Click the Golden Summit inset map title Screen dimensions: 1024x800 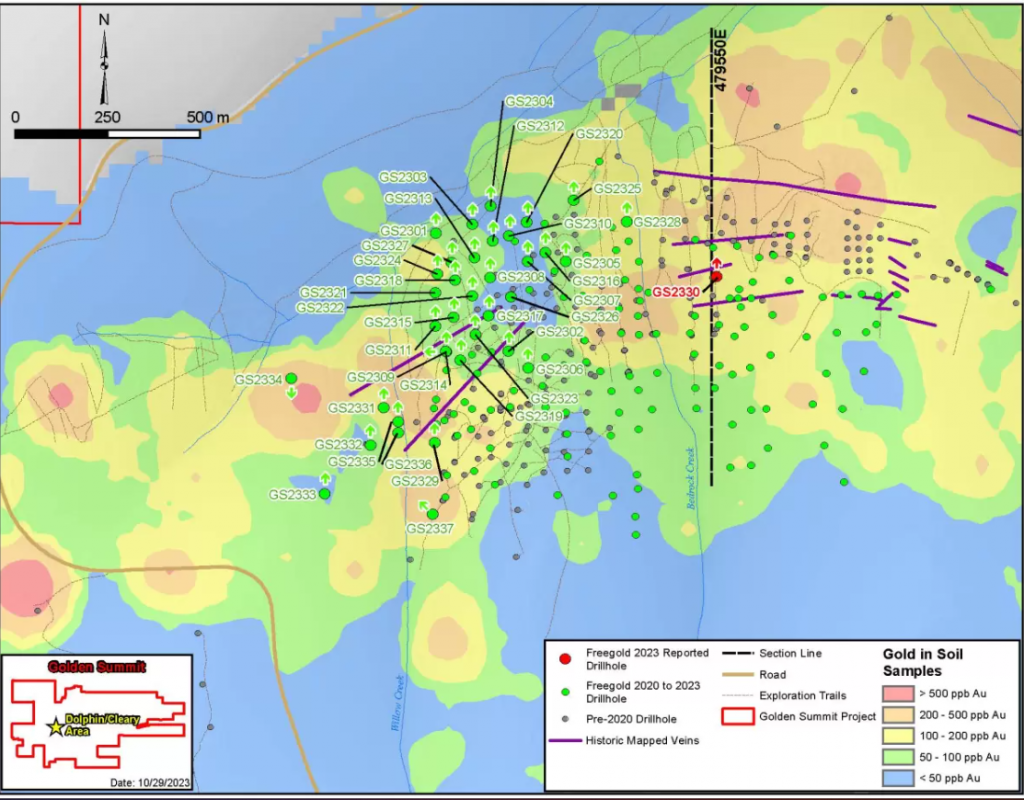[x=97, y=666]
